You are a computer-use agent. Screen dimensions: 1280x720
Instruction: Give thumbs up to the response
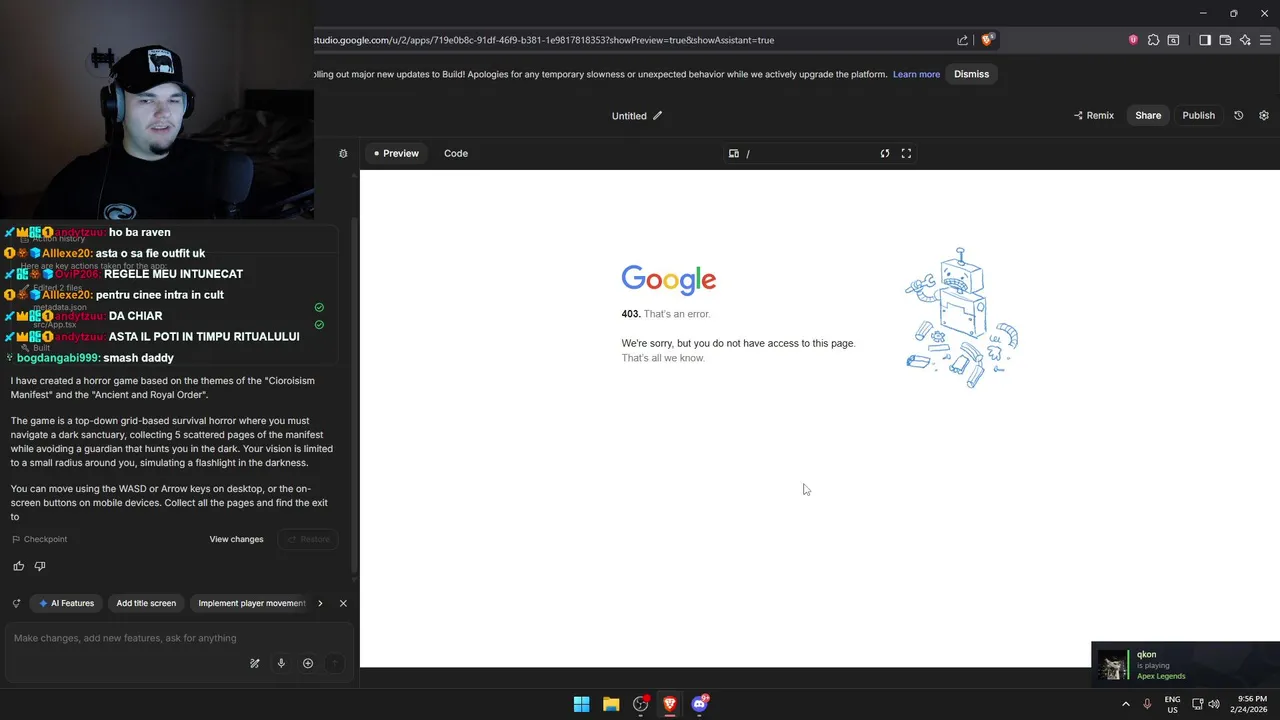[x=18, y=566]
